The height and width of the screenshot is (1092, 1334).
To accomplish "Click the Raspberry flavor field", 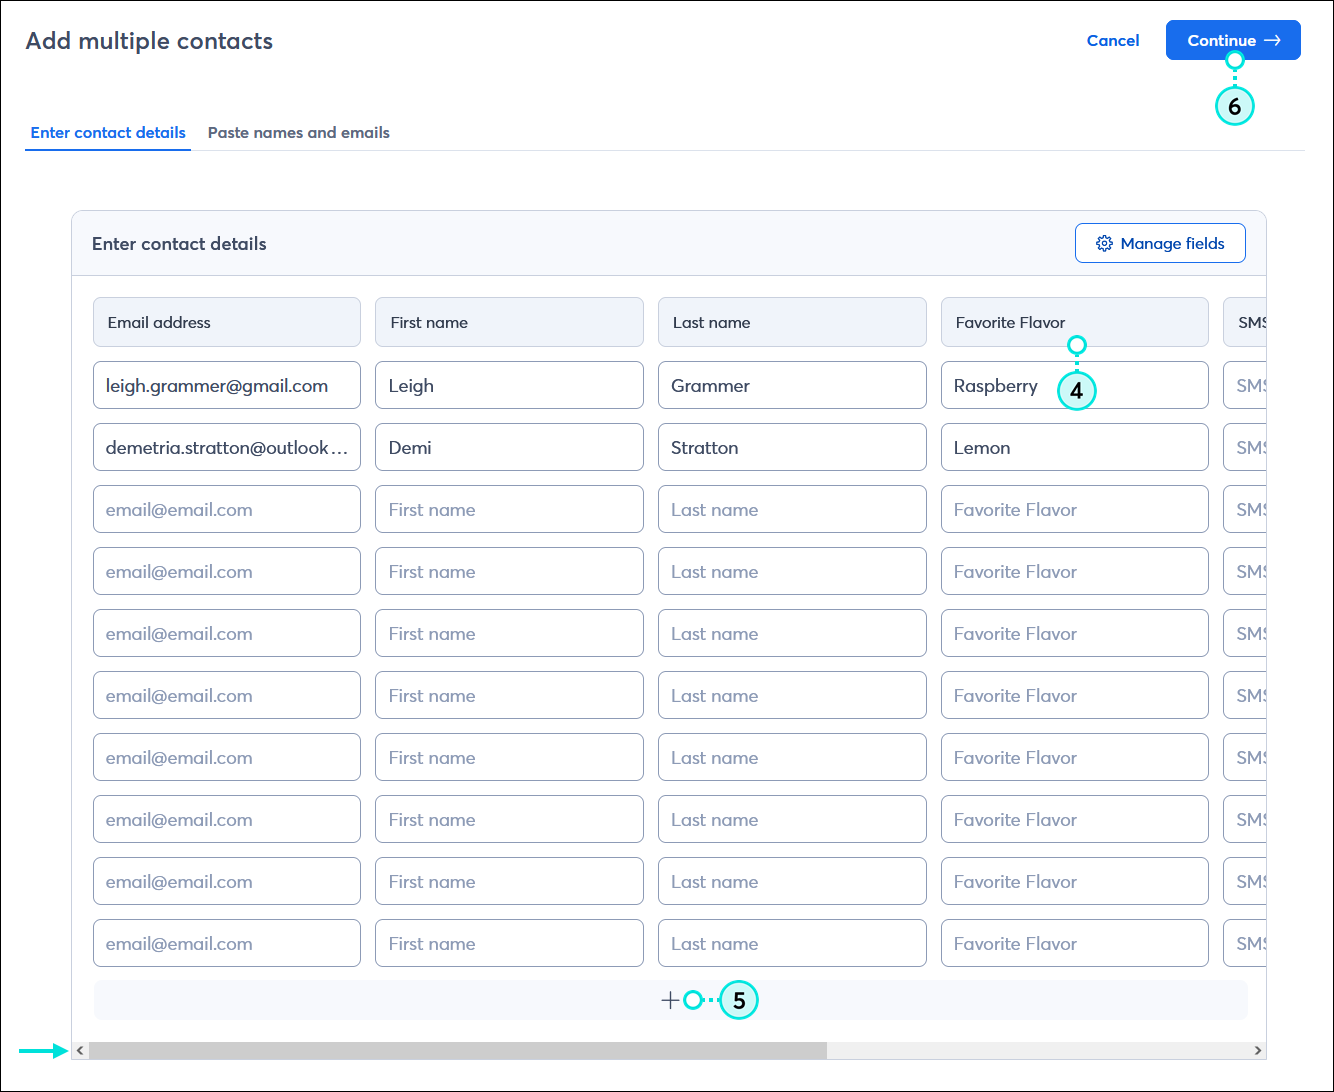I will (1075, 385).
